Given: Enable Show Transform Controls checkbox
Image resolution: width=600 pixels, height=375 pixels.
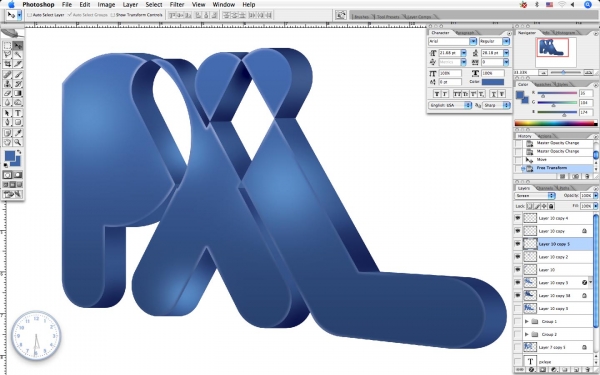Looking at the screenshot, I should click(x=112, y=15).
